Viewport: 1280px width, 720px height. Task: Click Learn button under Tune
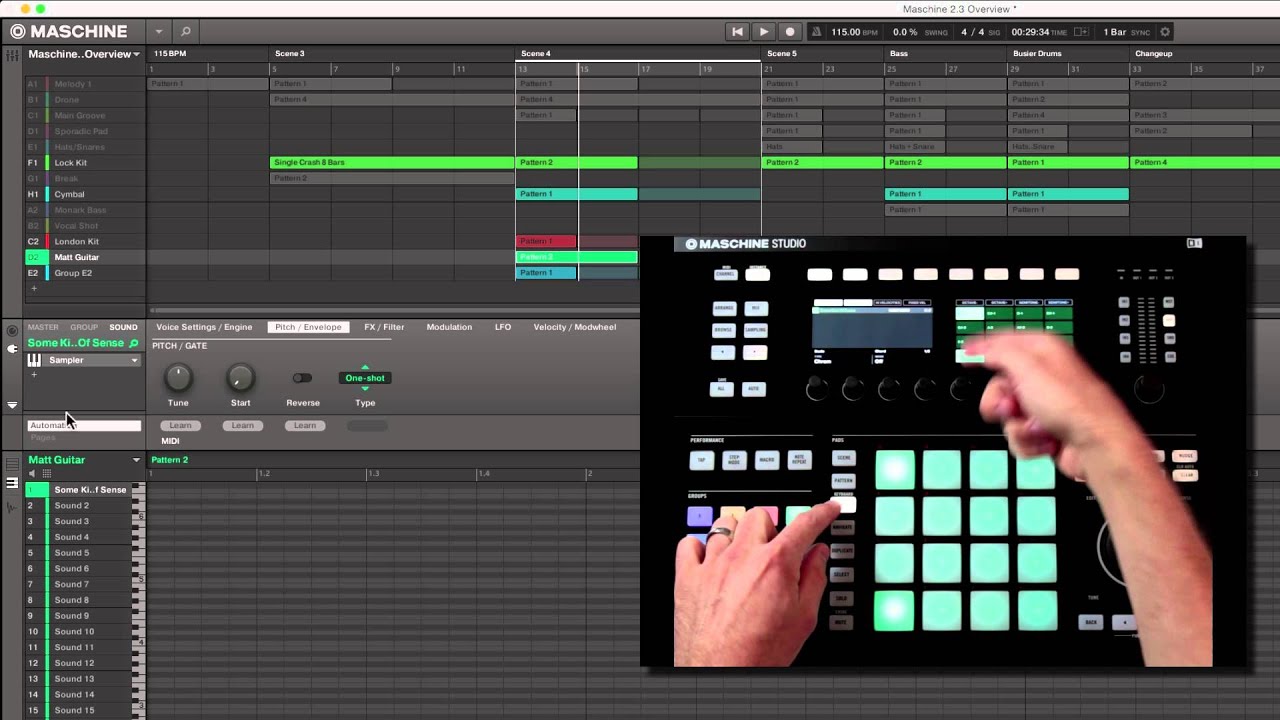180,425
